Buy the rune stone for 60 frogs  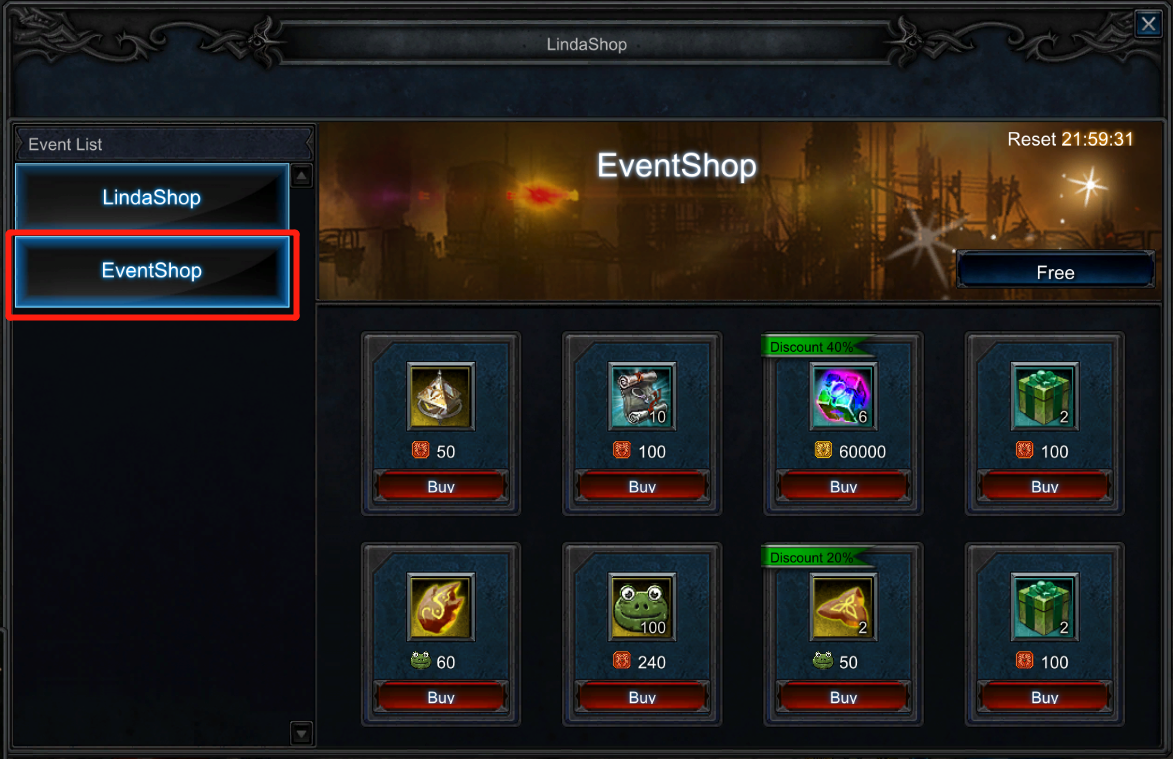441,698
